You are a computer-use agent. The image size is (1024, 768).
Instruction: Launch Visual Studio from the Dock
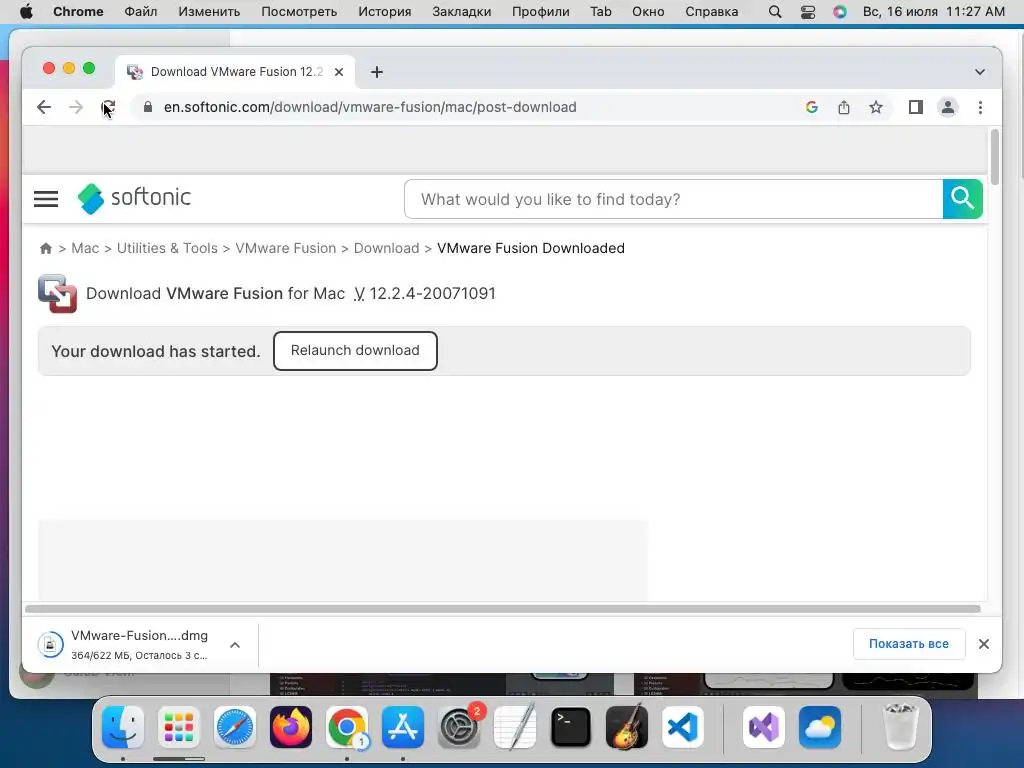coord(764,727)
